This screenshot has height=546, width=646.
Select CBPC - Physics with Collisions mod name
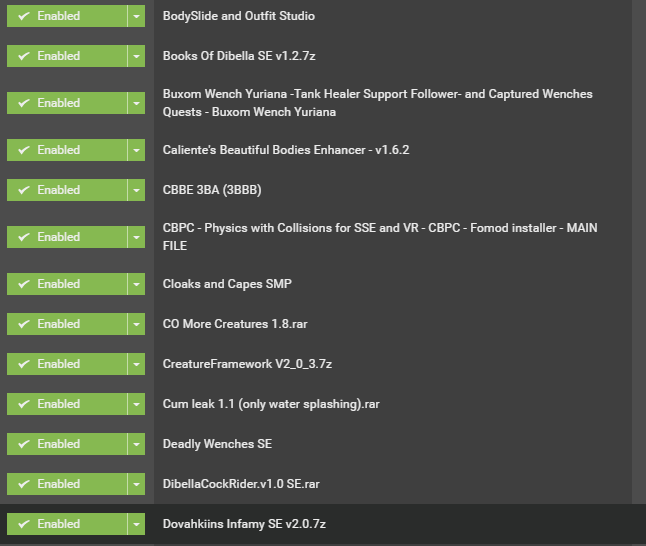380,237
